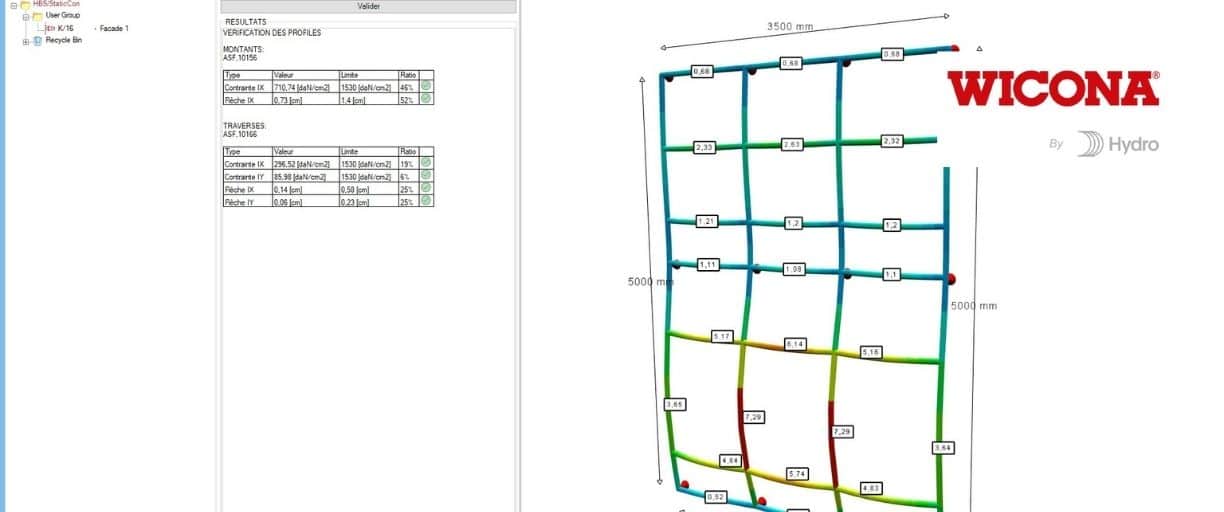The image size is (1224, 512).
Task: Click the green check for Traverses 19% row
Action: coord(426,162)
